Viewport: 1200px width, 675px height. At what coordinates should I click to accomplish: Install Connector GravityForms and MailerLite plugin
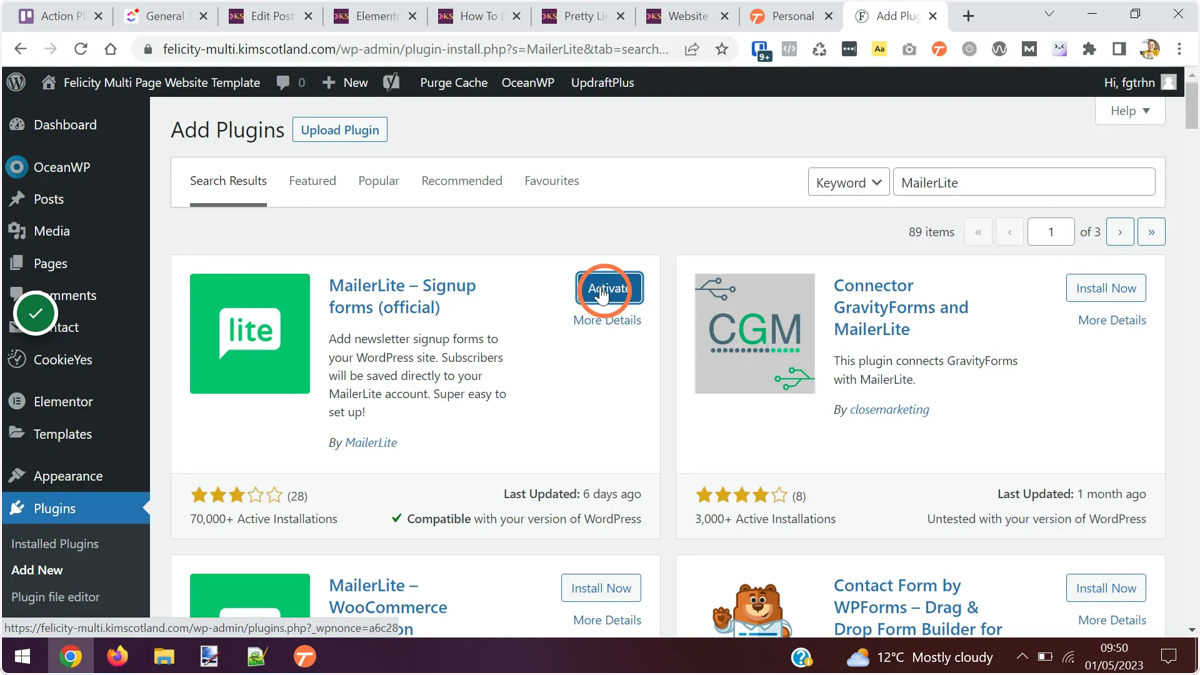click(x=1106, y=288)
